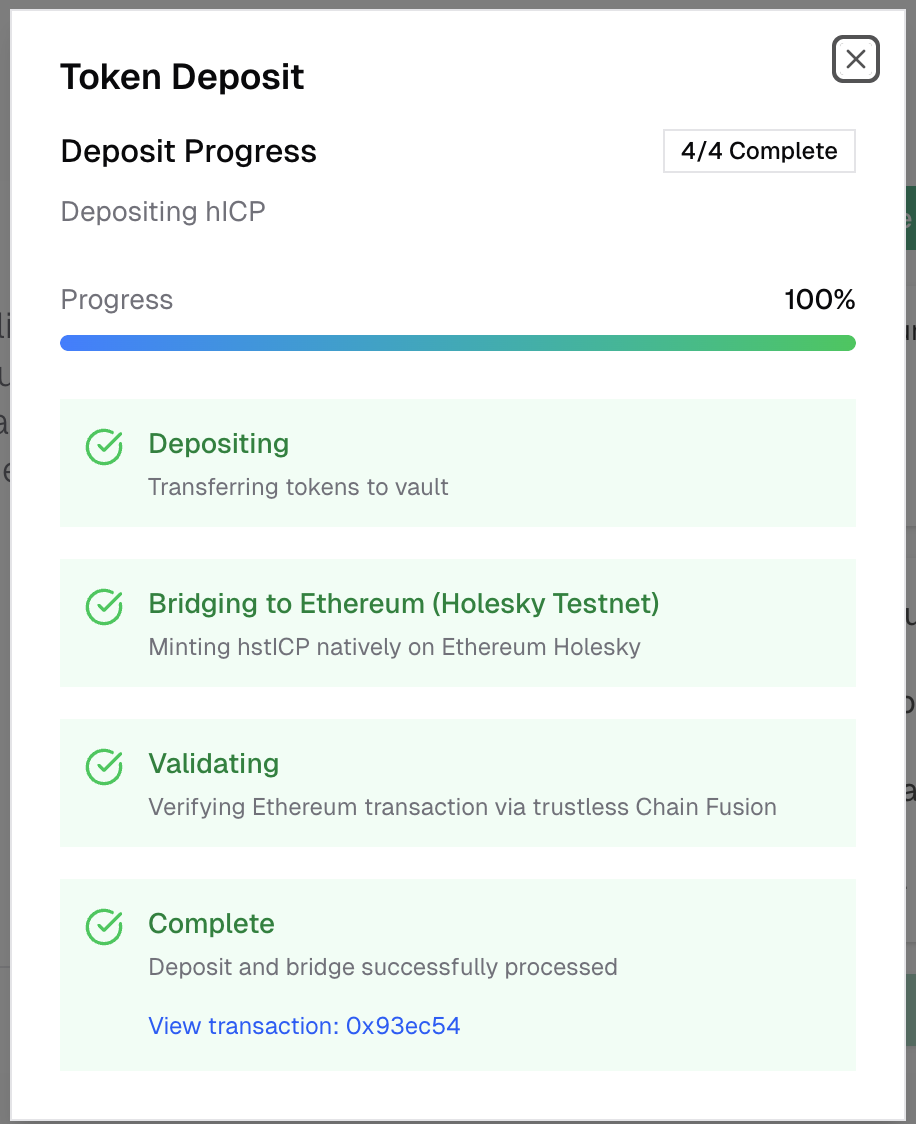Close the Token Deposit dialog
Screen dimensions: 916x1124
coord(855,60)
